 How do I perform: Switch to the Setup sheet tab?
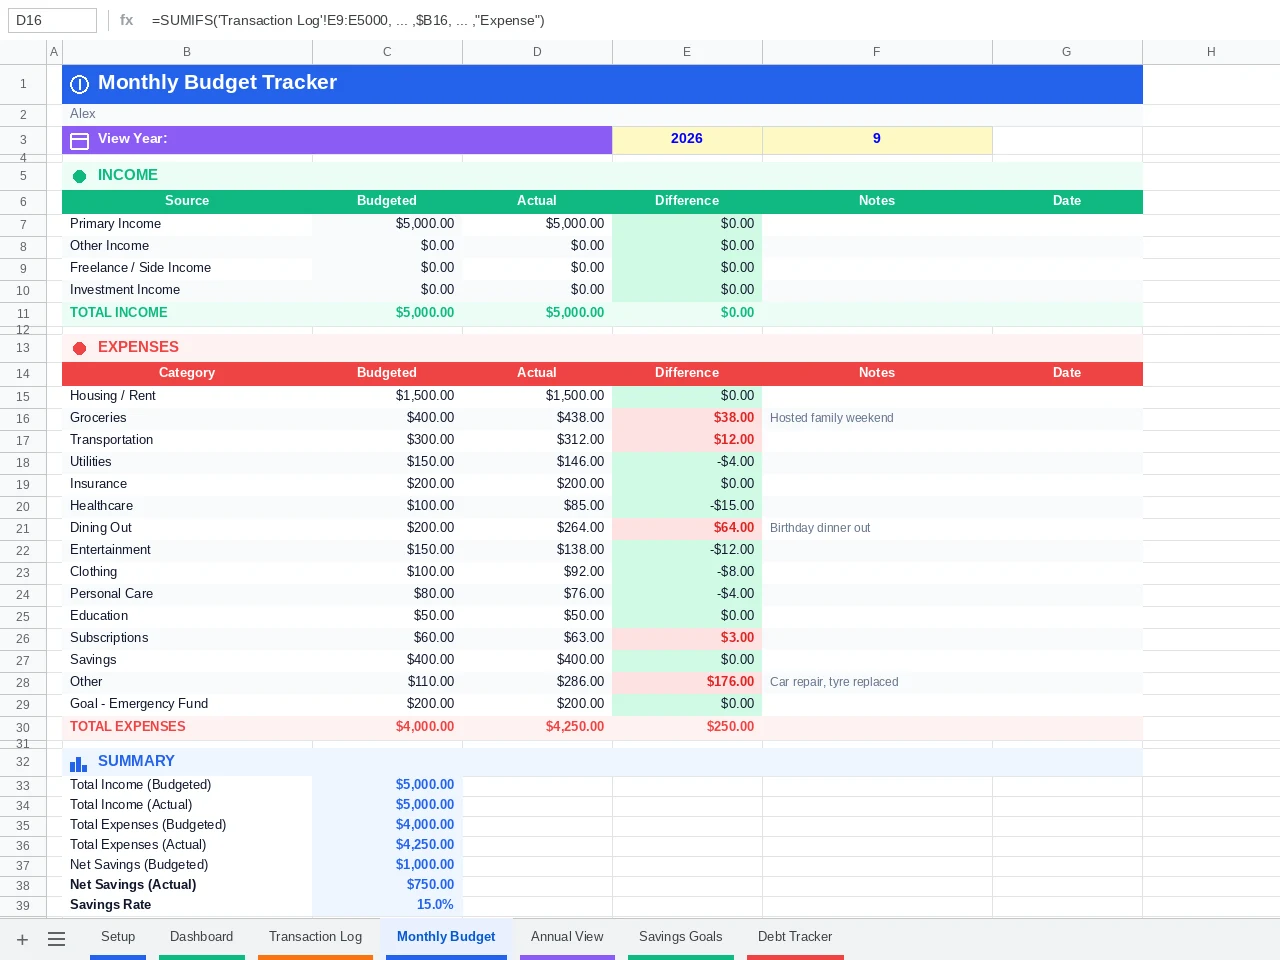pyautogui.click(x=118, y=937)
